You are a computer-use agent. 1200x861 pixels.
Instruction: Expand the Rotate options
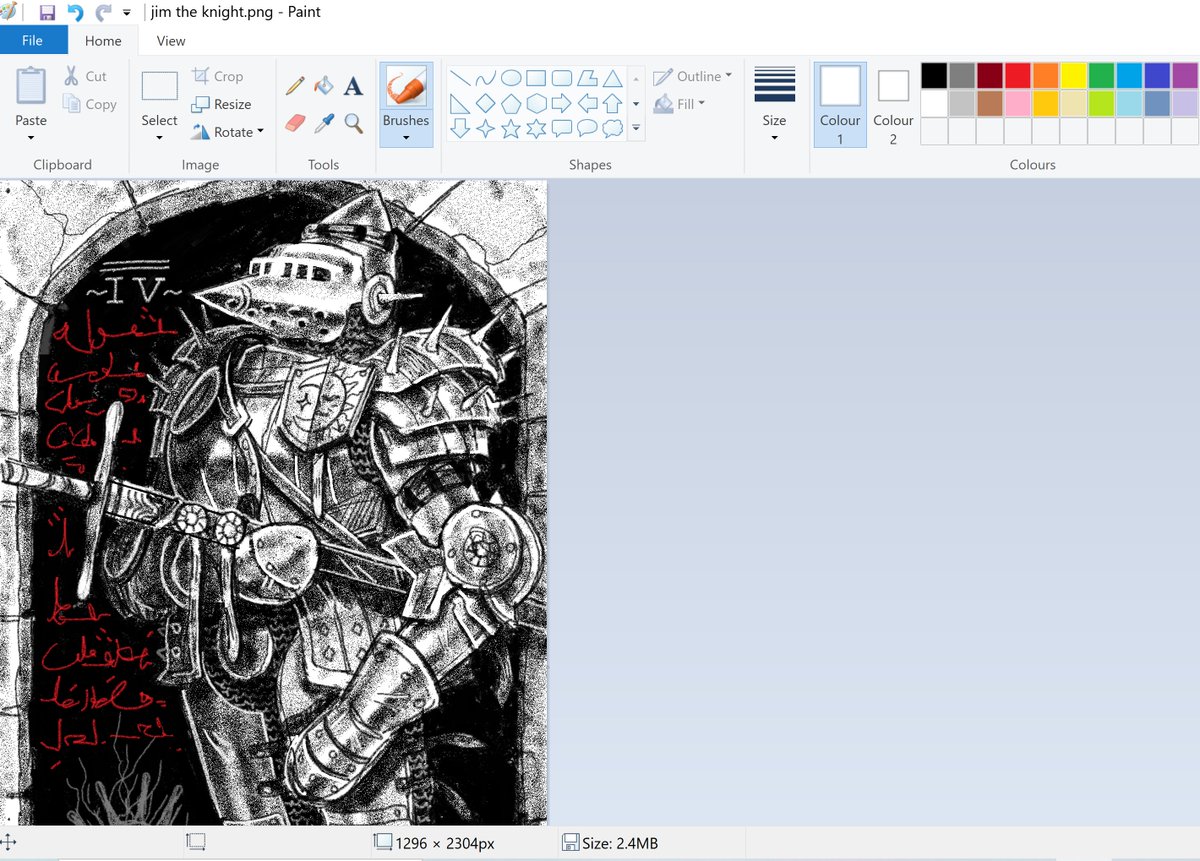pos(227,132)
